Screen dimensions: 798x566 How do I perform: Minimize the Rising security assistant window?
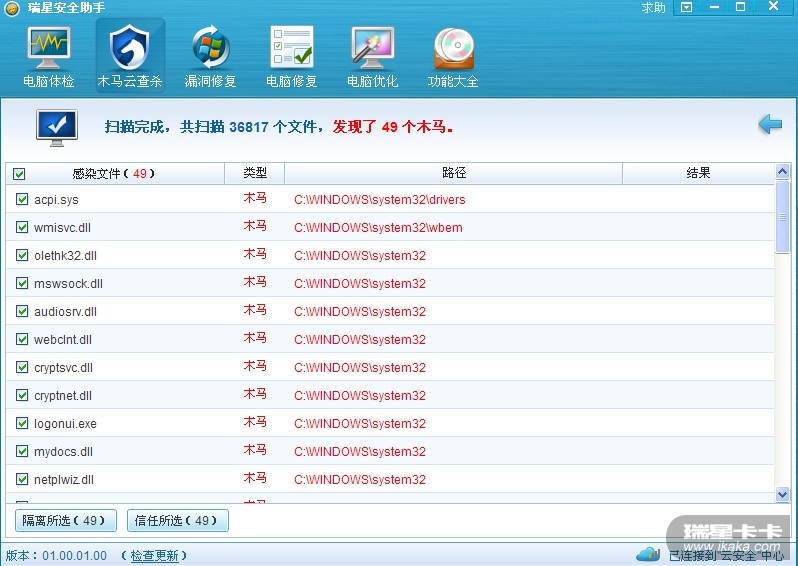(714, 7)
